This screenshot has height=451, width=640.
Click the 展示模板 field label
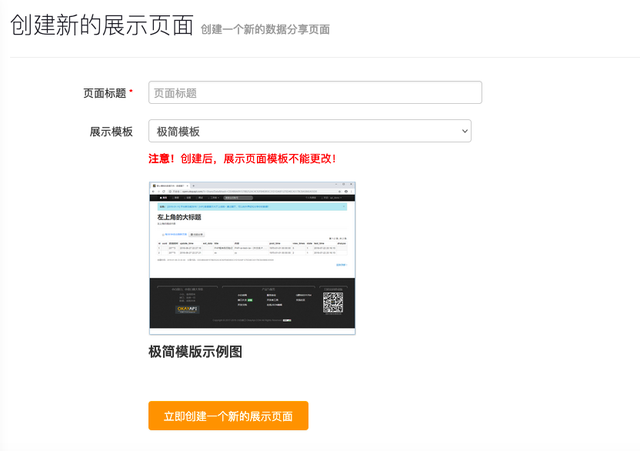(111, 131)
